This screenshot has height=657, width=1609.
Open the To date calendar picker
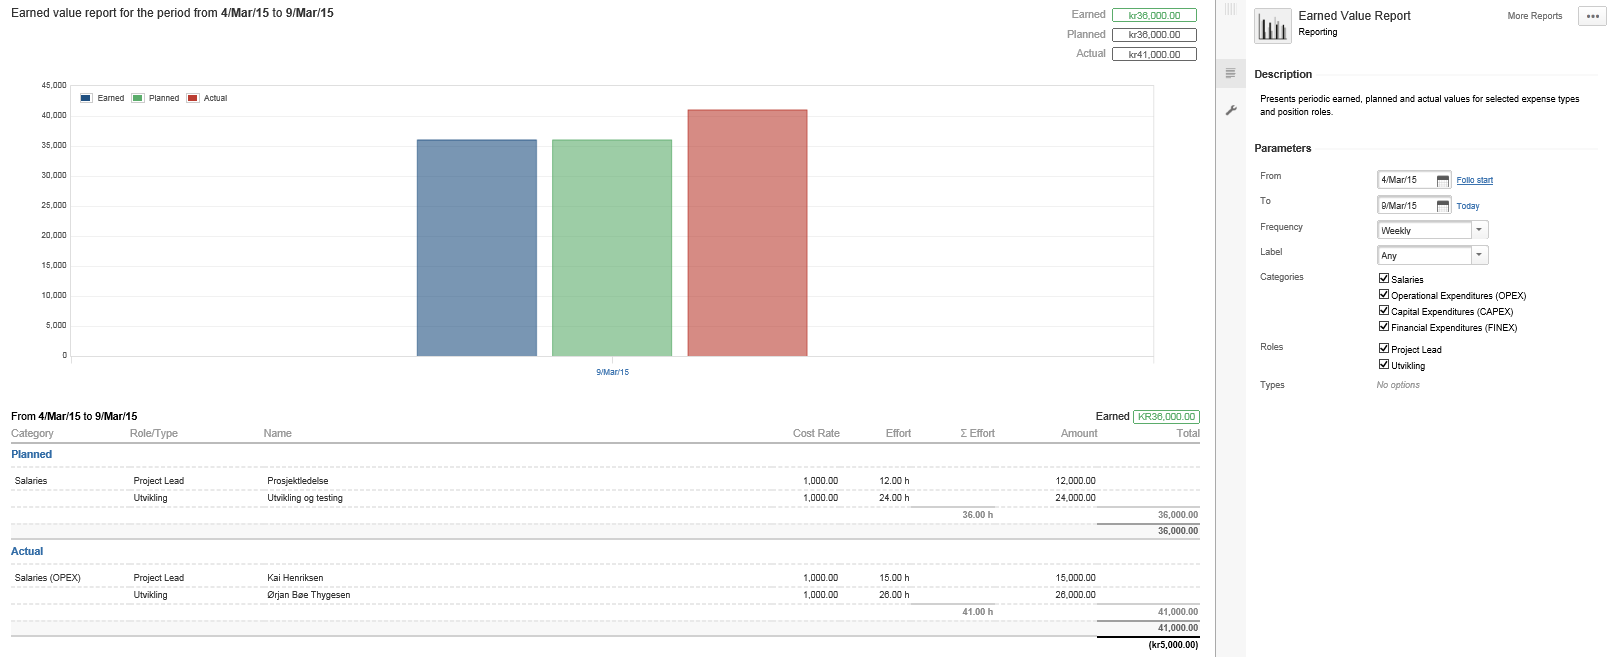pos(1442,206)
